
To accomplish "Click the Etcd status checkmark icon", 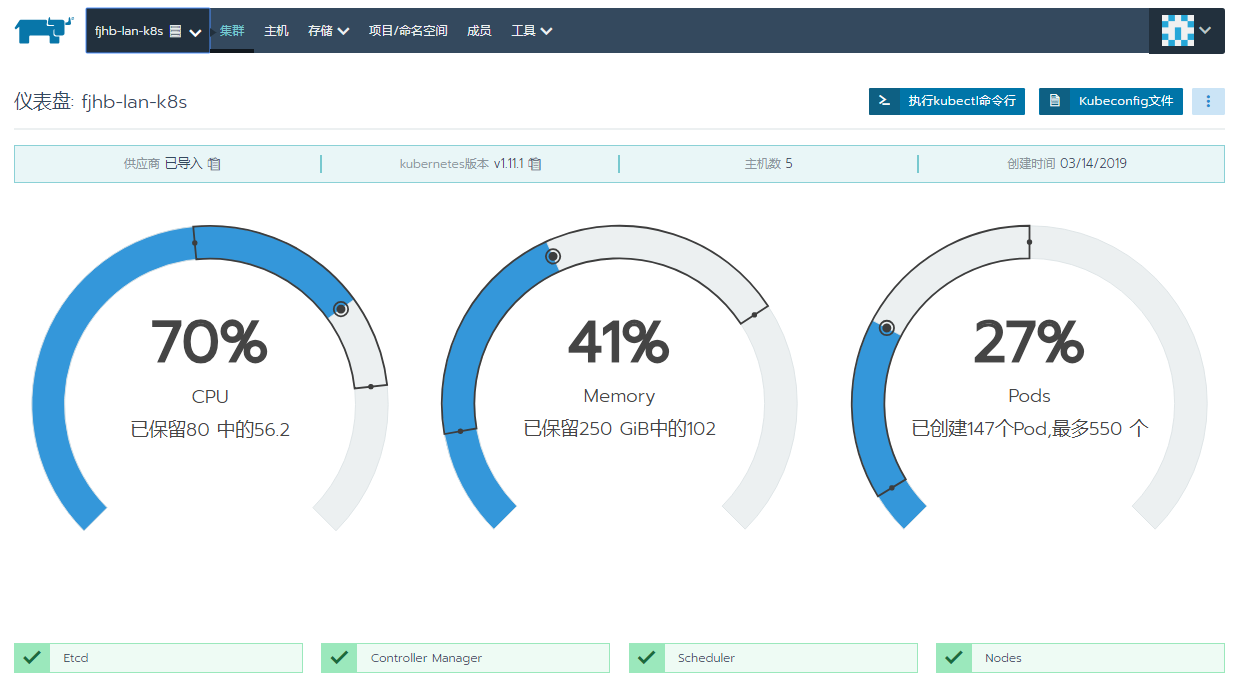I will 32,658.
